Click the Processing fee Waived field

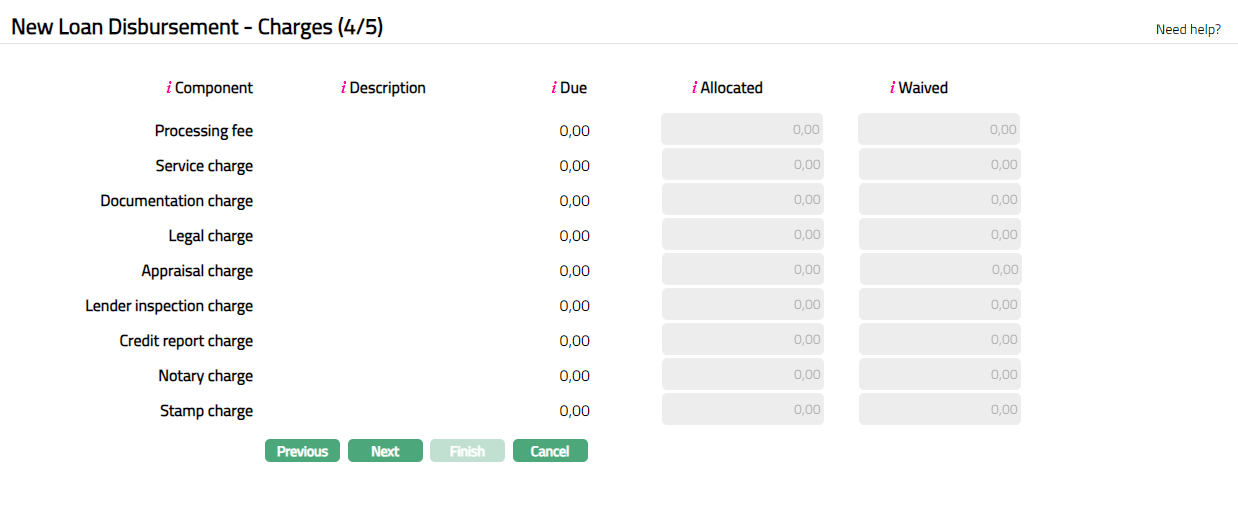click(x=939, y=129)
